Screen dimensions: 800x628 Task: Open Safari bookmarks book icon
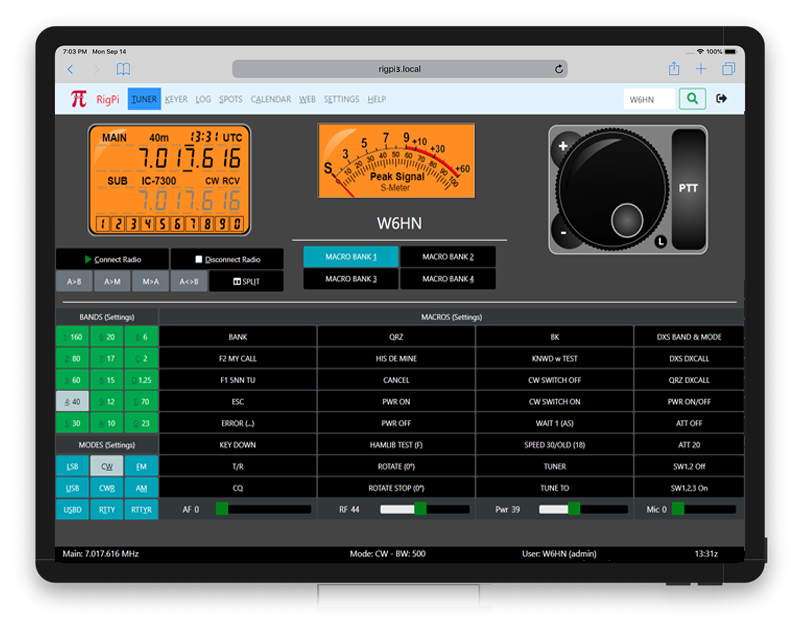[x=123, y=69]
